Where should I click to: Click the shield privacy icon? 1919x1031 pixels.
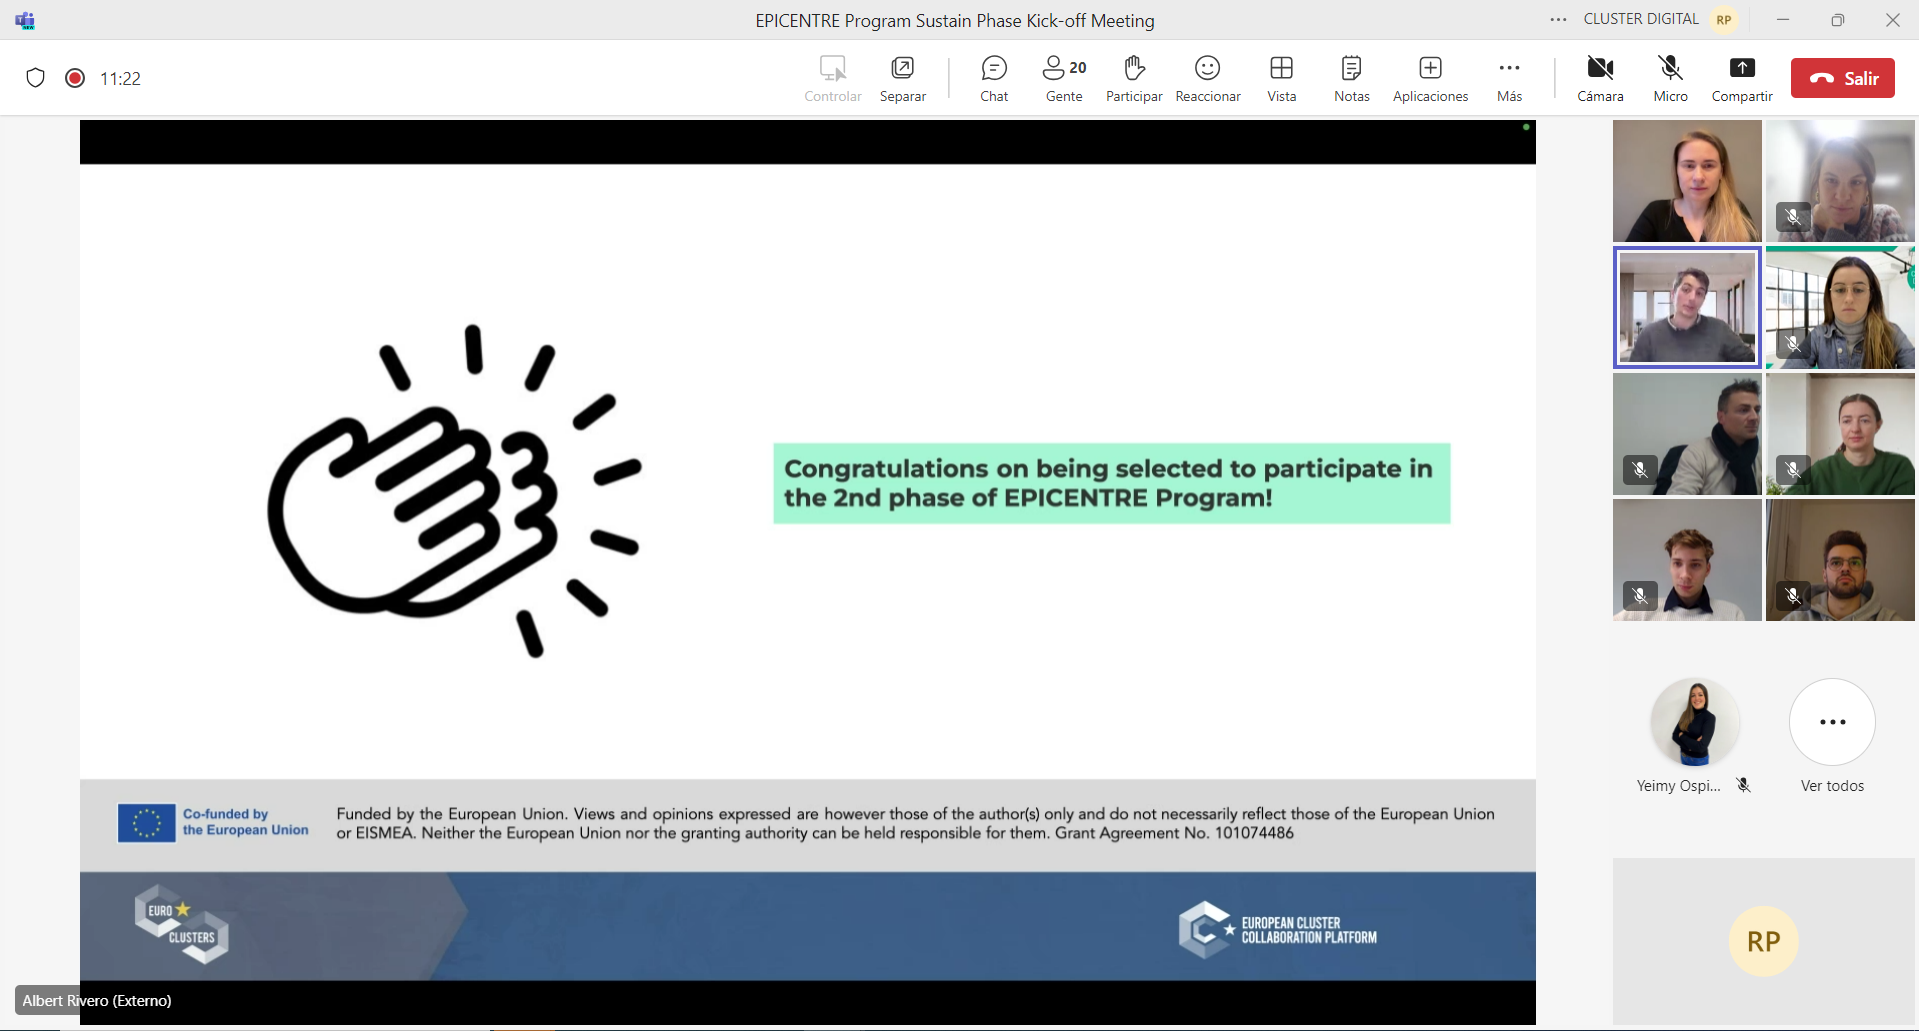click(36, 78)
